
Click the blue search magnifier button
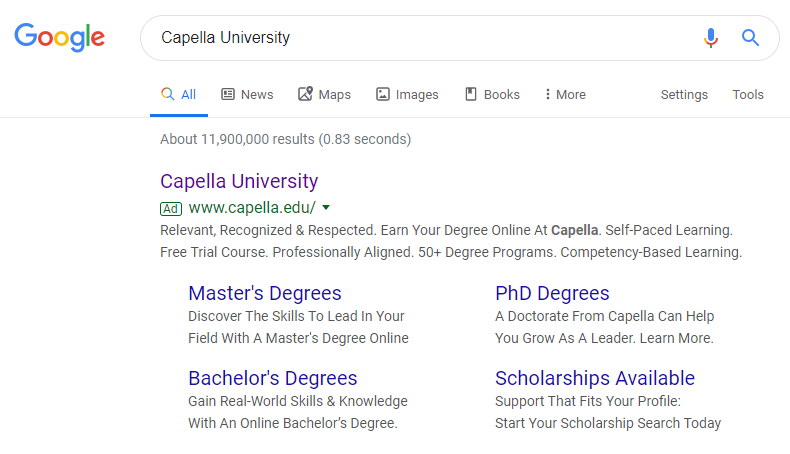pyautogui.click(x=750, y=37)
